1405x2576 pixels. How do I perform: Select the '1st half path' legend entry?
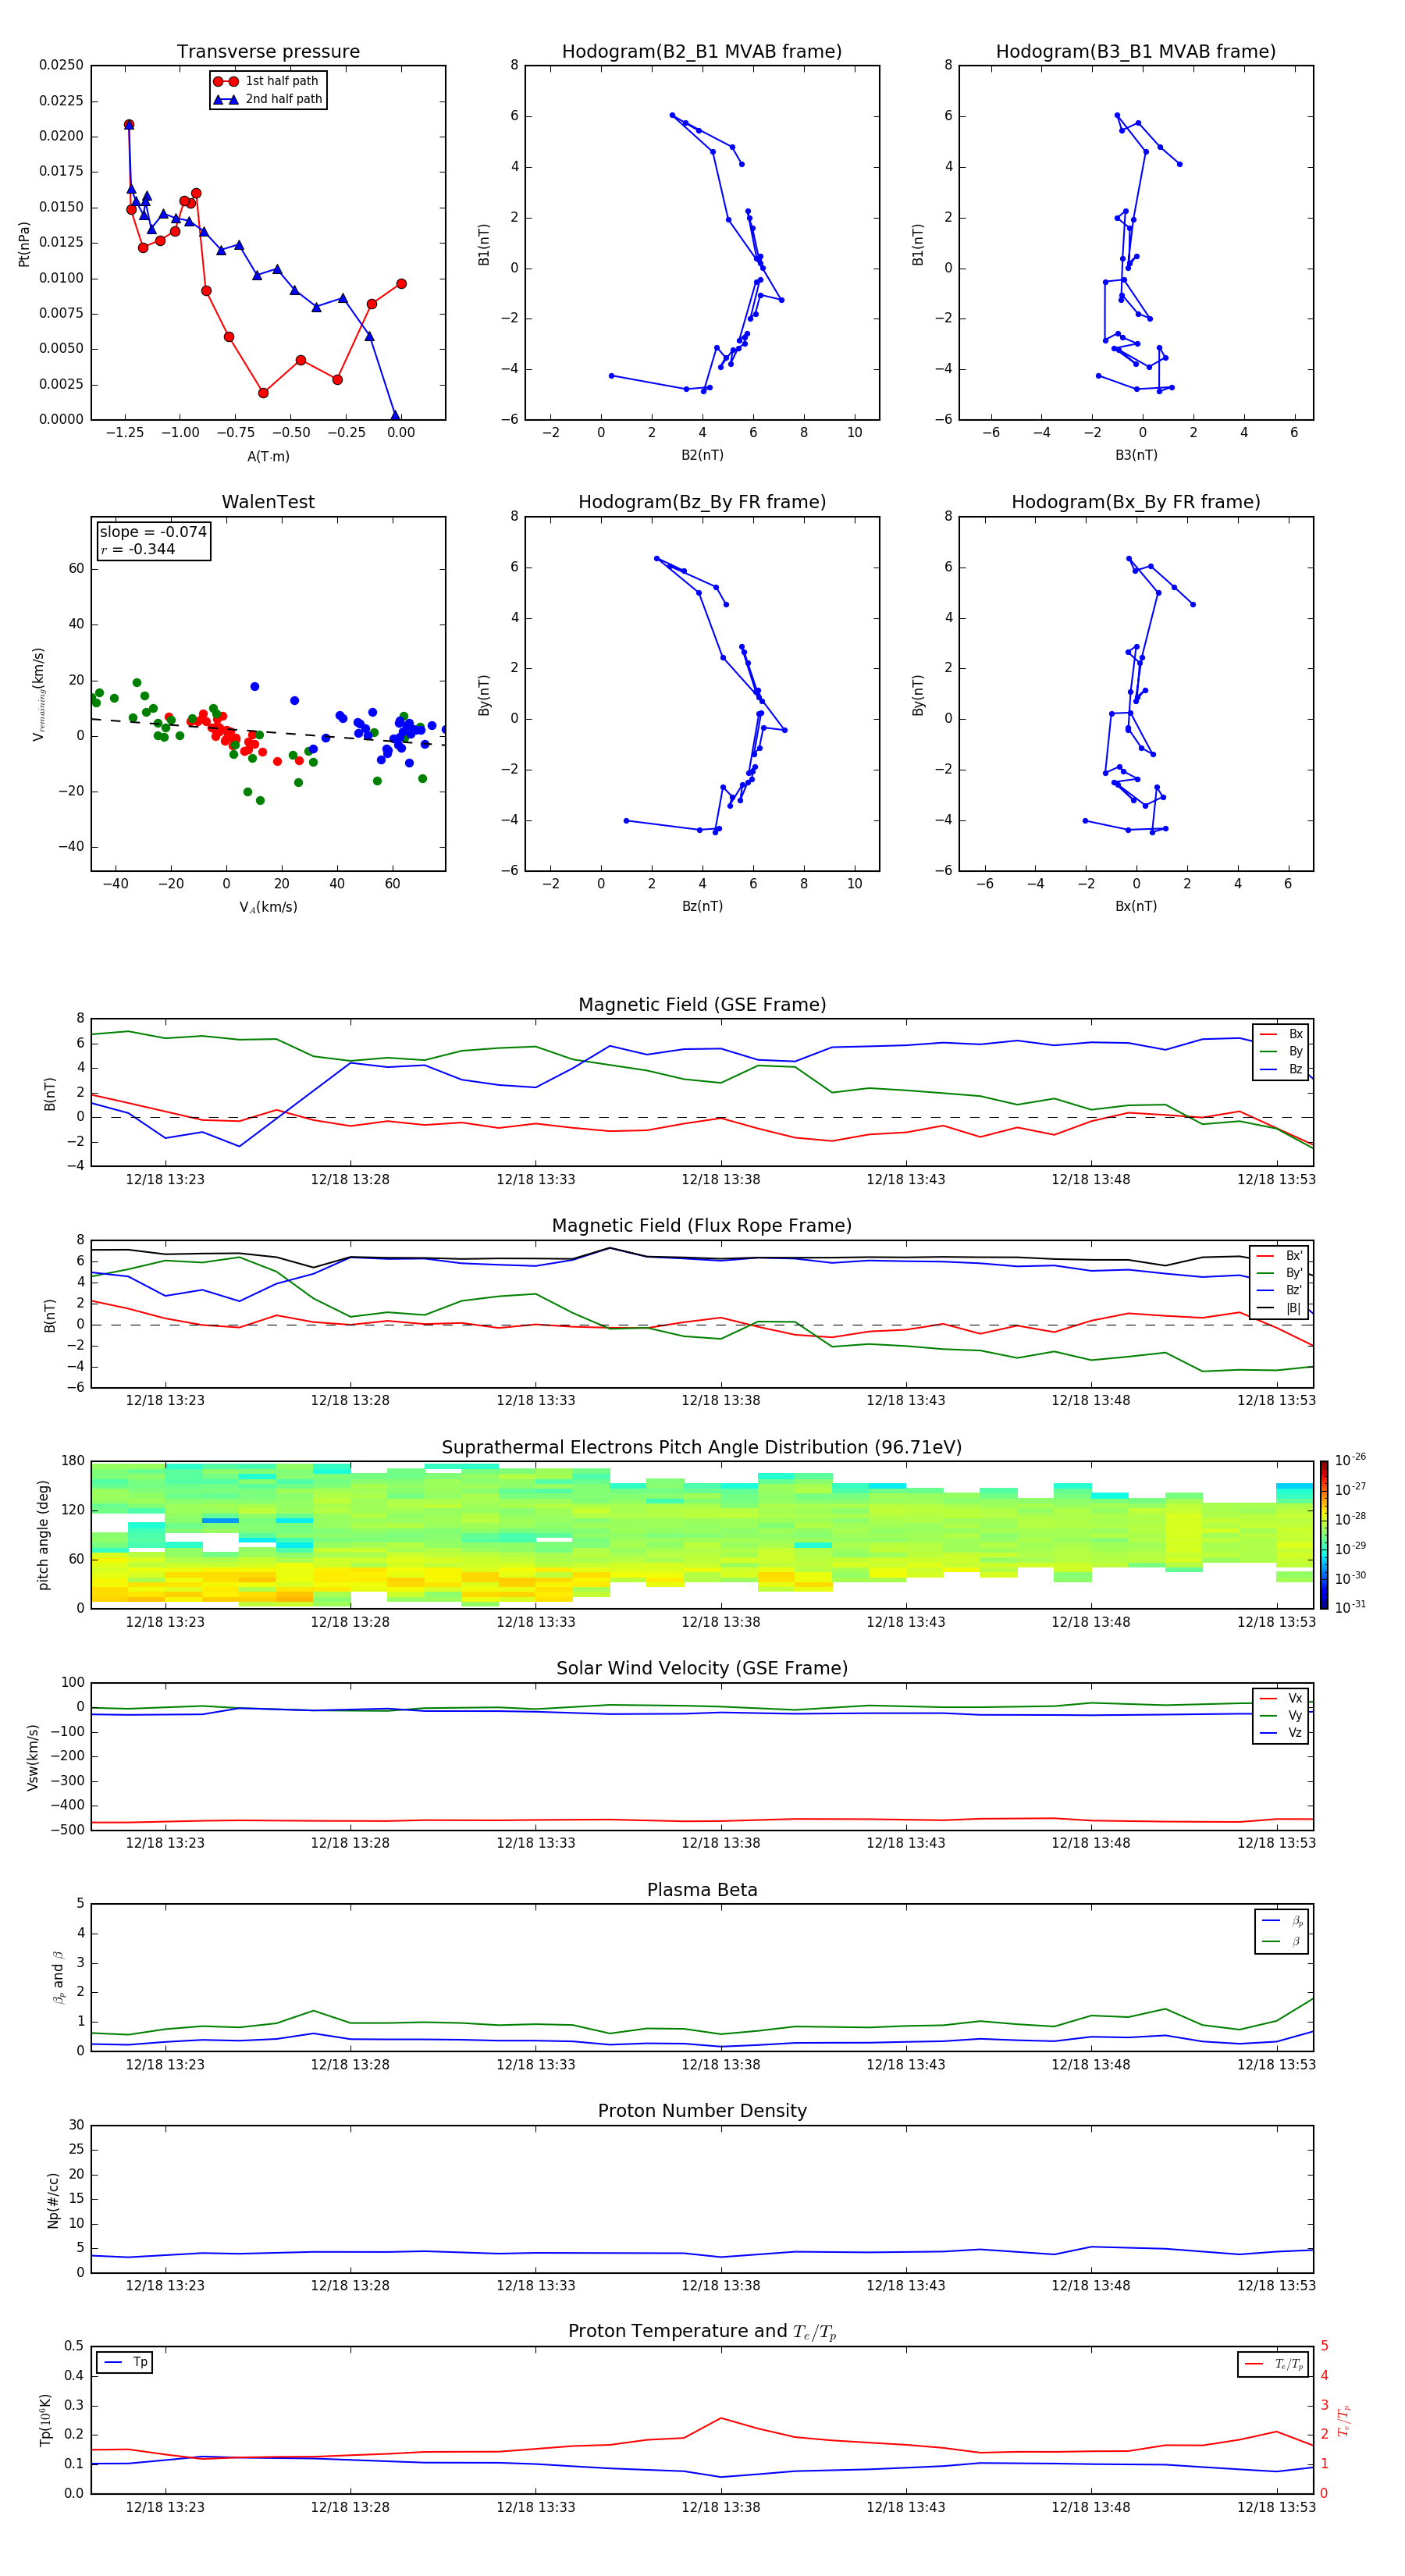tap(267, 81)
